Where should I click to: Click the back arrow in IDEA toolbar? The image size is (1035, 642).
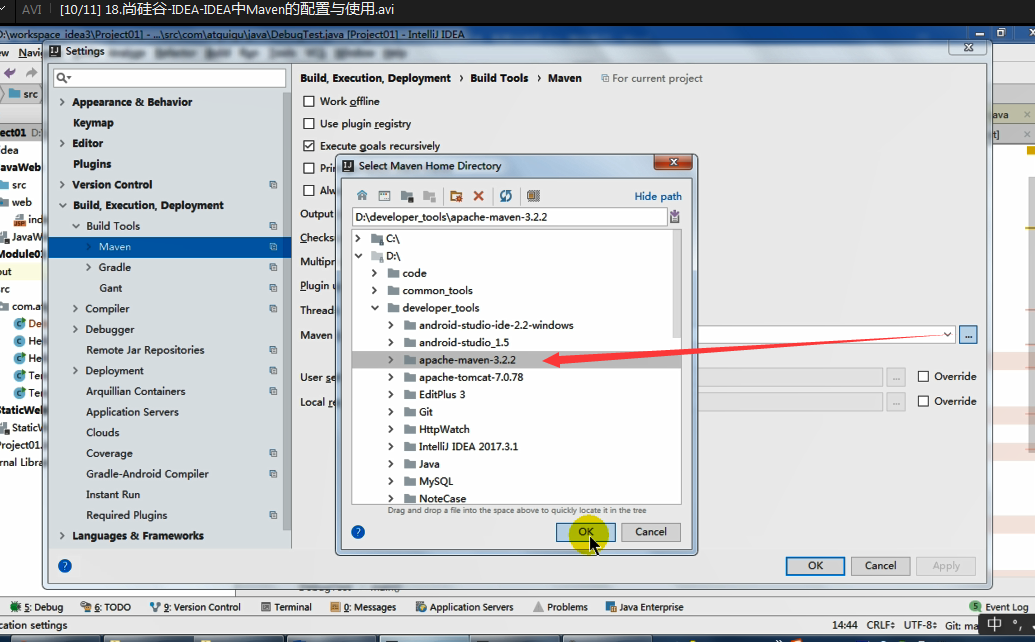[x=10, y=73]
